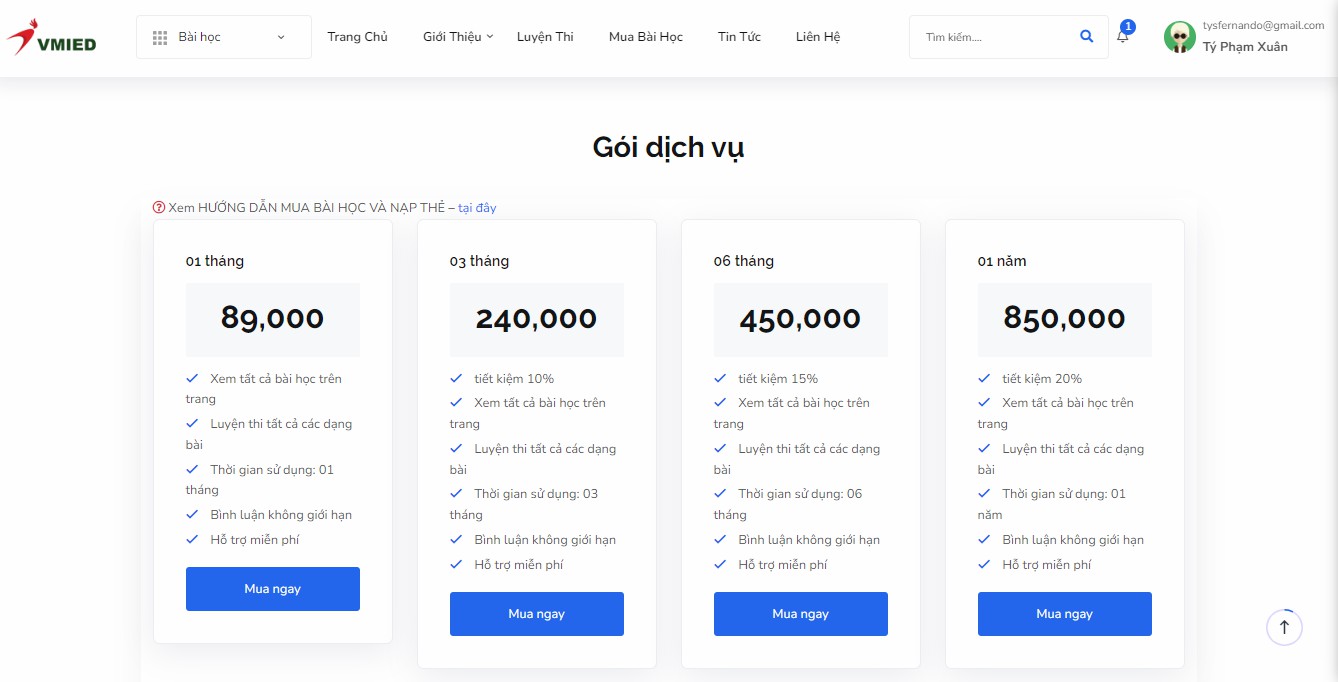The height and width of the screenshot is (682, 1338).
Task: Click the search magnifier icon
Action: (1087, 37)
